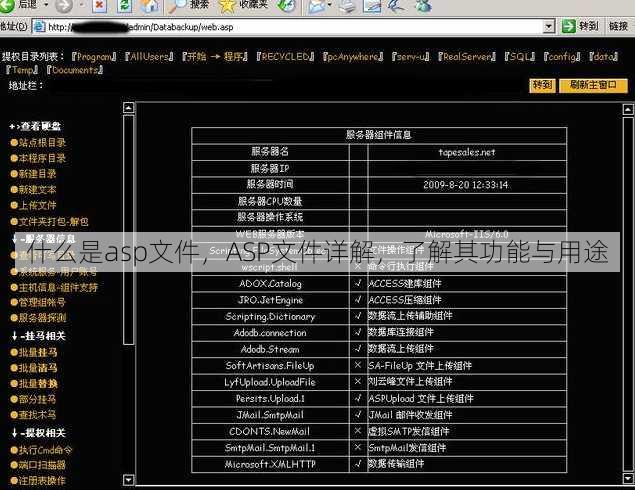This screenshot has height=490, width=635.
Task: Click the JRO.JetEngine table cell
Action: click(x=270, y=300)
